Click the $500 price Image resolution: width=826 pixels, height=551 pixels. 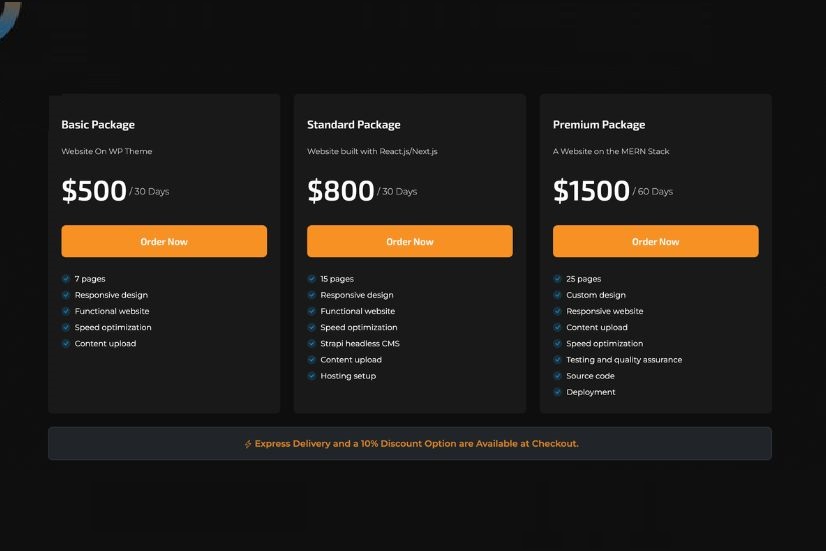pyautogui.click(x=94, y=191)
